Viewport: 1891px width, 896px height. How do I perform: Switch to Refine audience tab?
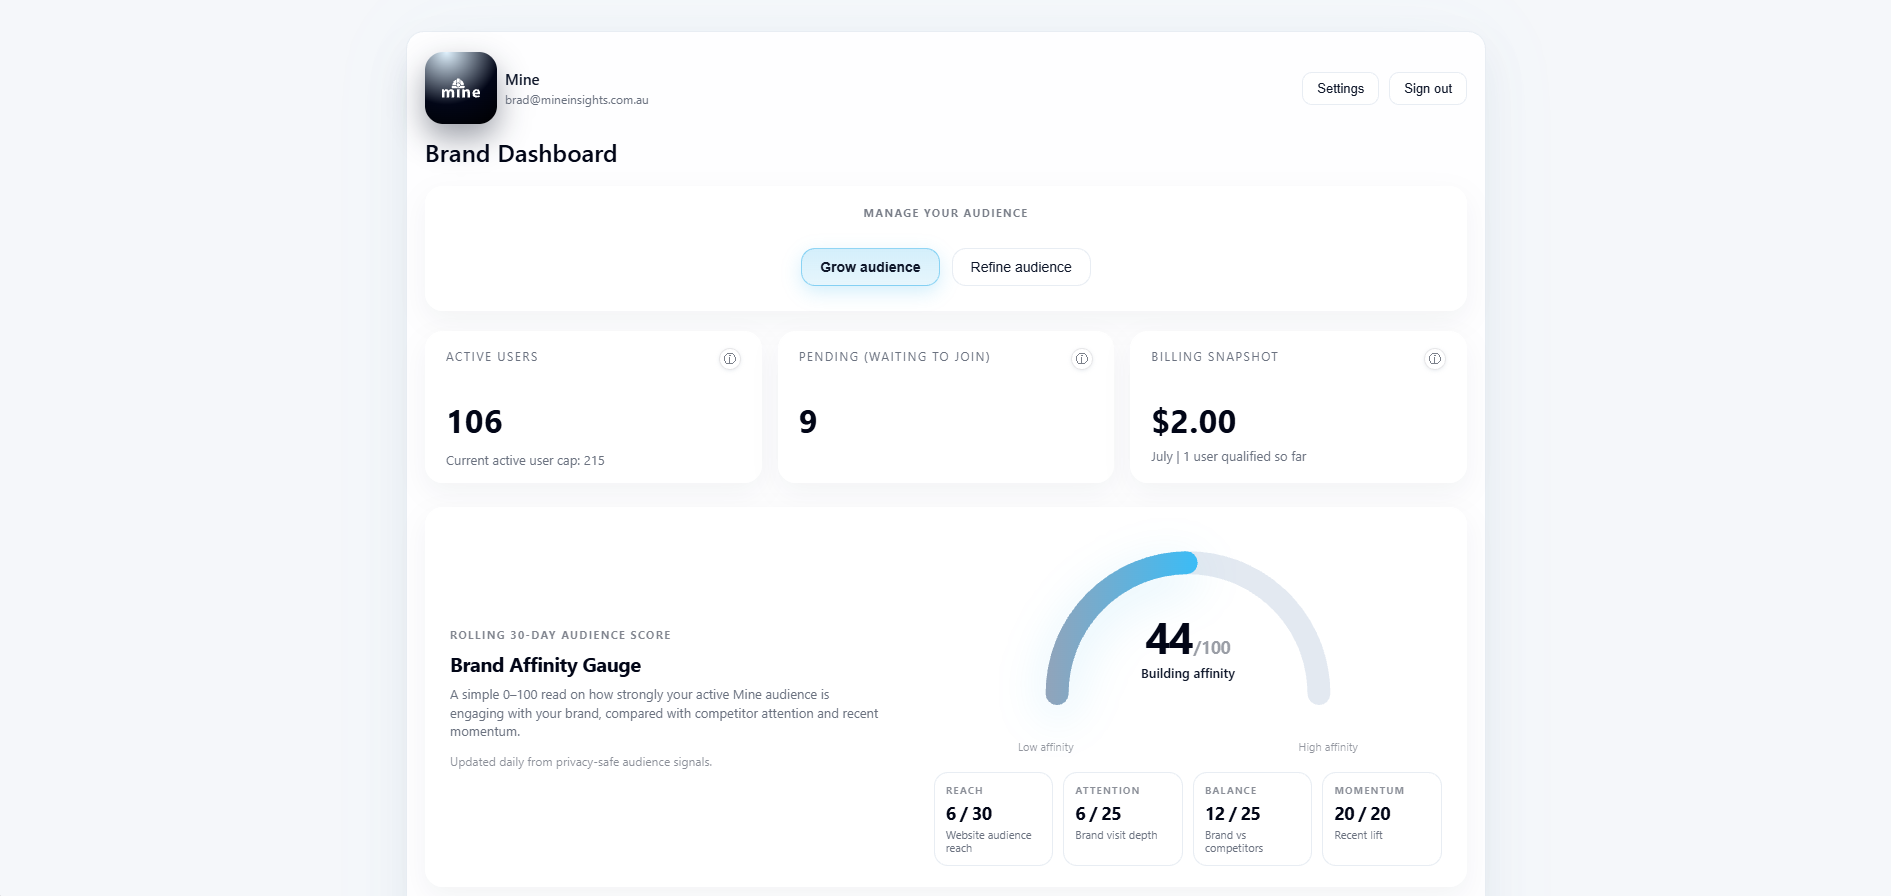(1021, 267)
